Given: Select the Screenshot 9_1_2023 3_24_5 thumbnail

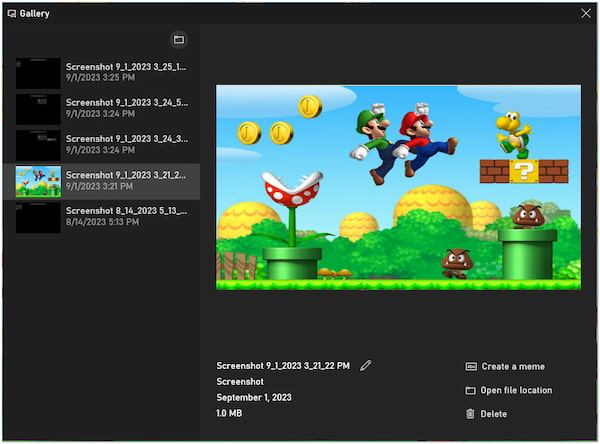Looking at the screenshot, I should point(38,108).
